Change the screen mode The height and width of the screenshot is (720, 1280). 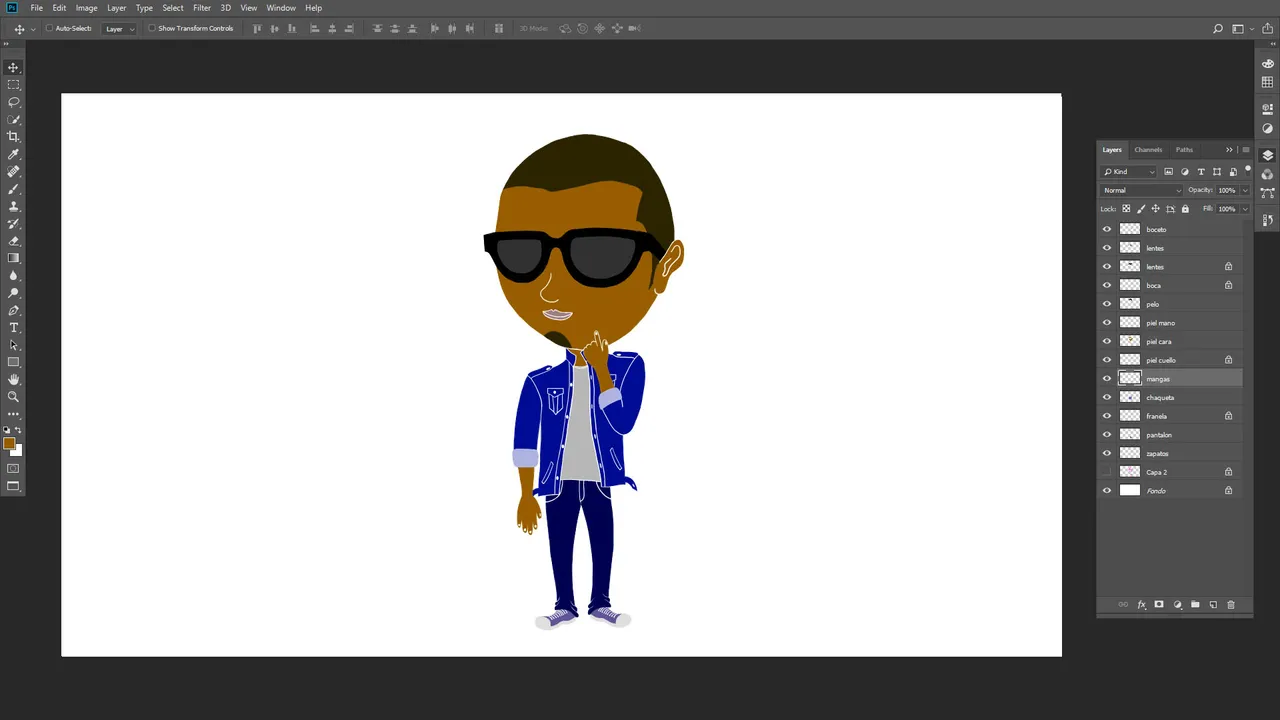tap(13, 487)
